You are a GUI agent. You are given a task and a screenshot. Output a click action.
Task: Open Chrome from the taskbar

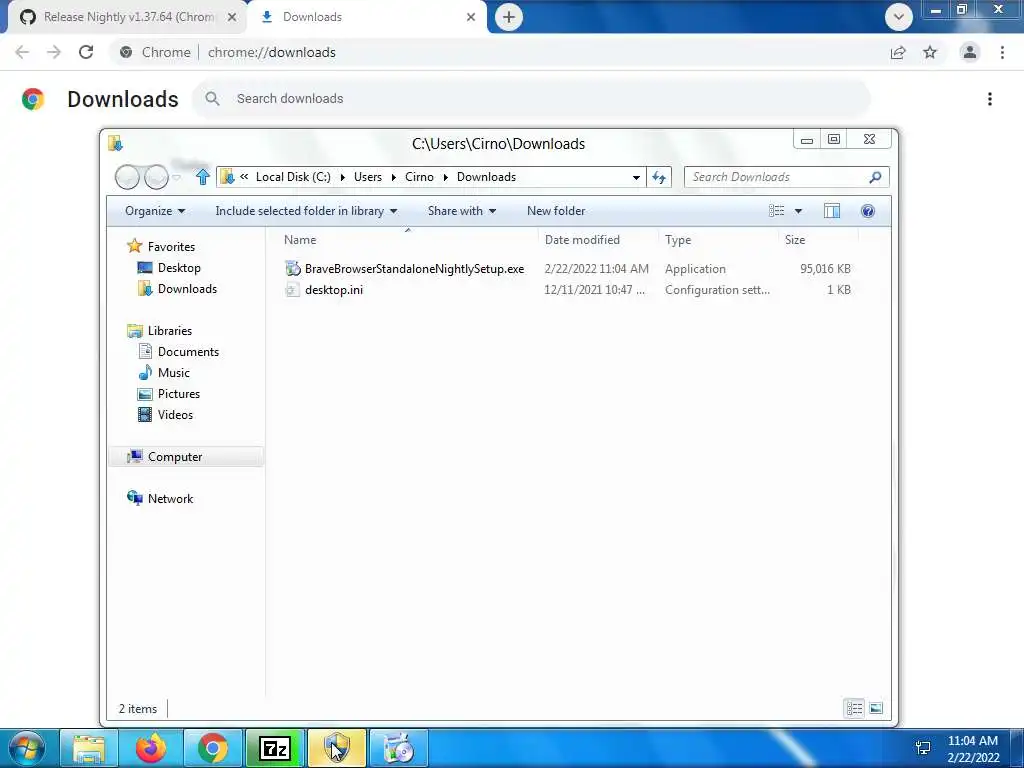point(213,748)
